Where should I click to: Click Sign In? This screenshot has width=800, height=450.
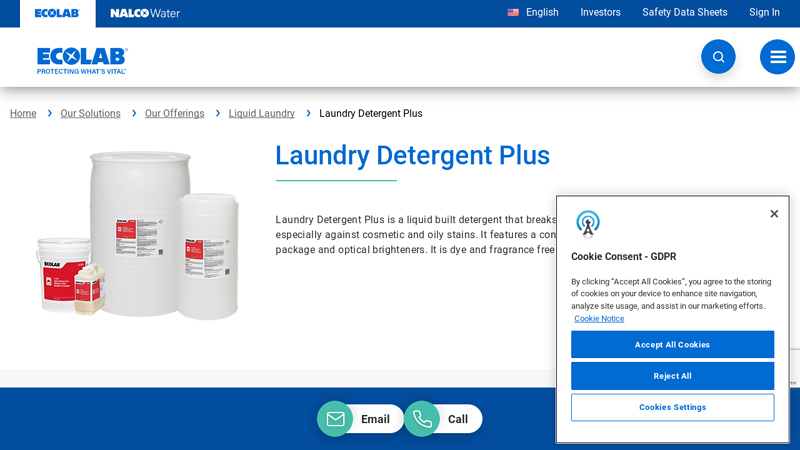764,12
